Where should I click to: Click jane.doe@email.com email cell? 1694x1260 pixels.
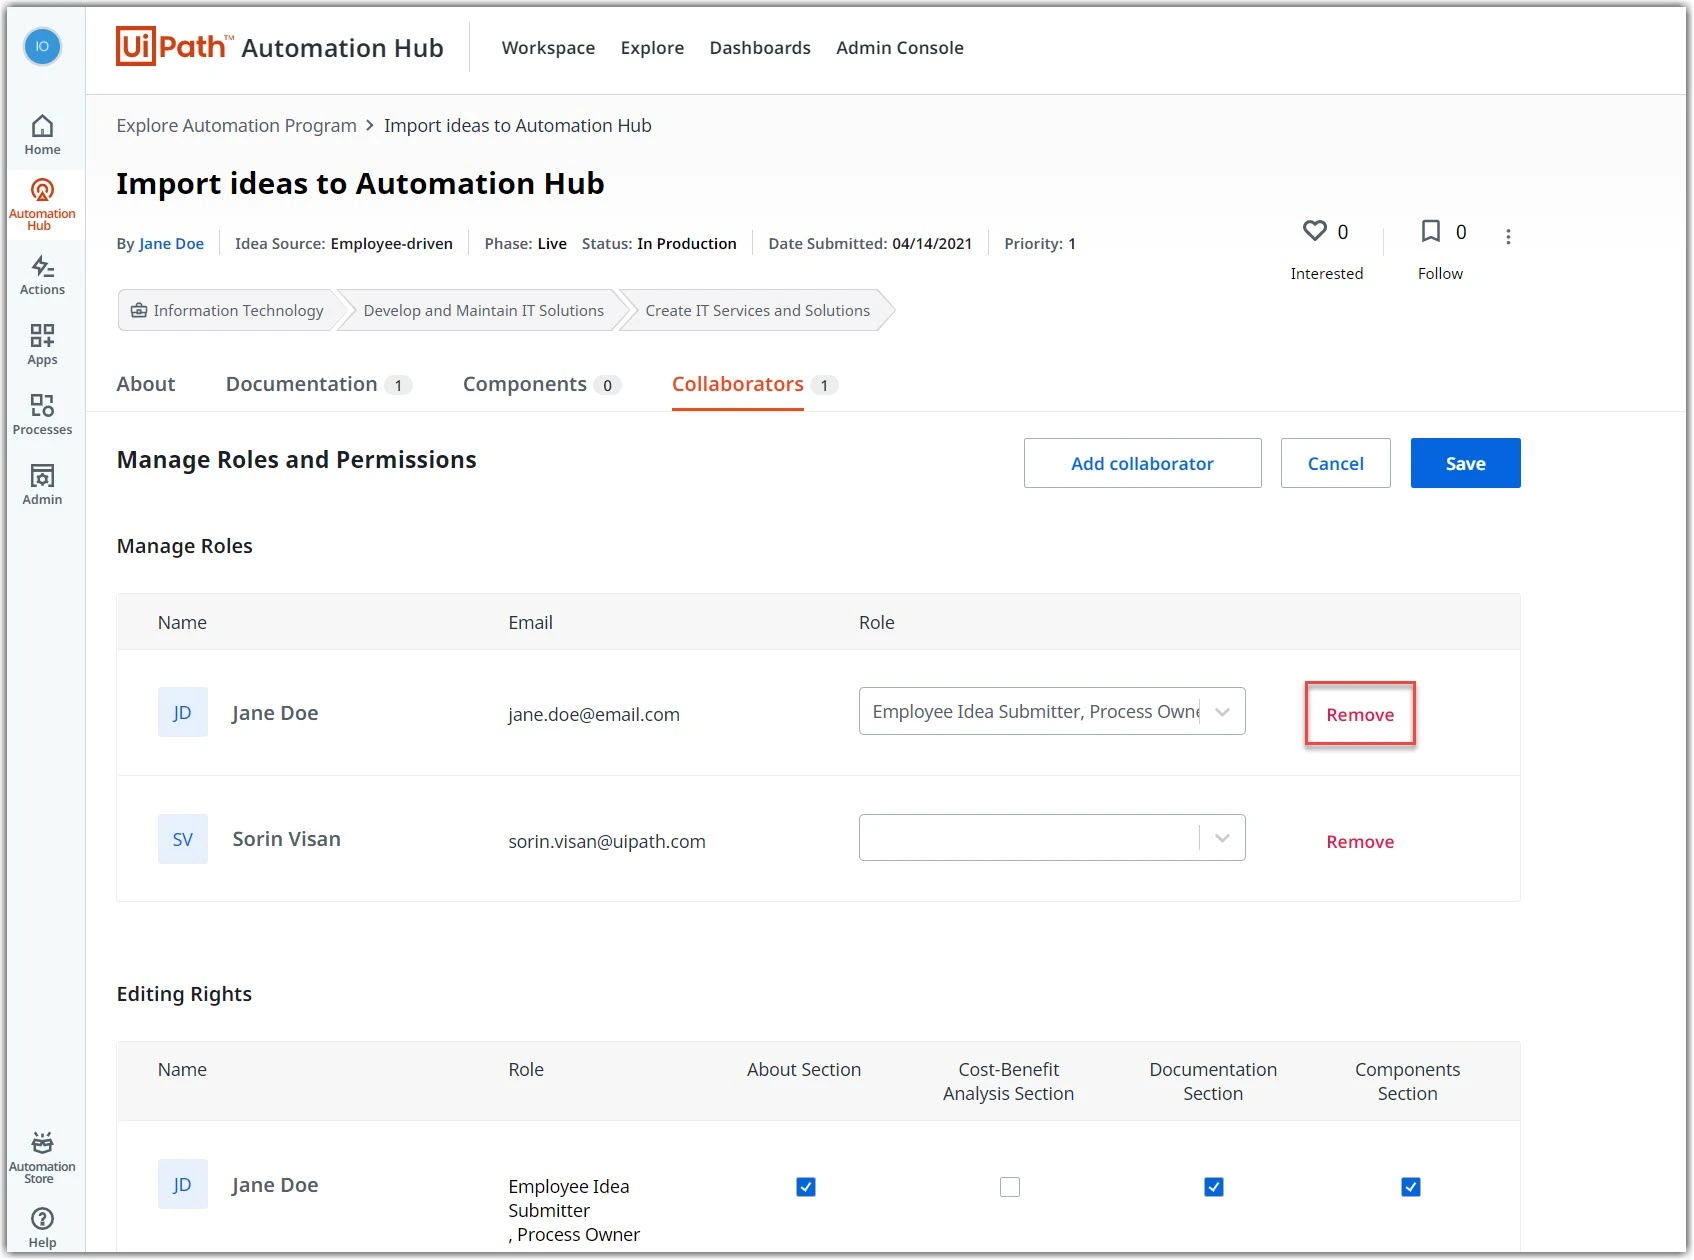(x=594, y=714)
